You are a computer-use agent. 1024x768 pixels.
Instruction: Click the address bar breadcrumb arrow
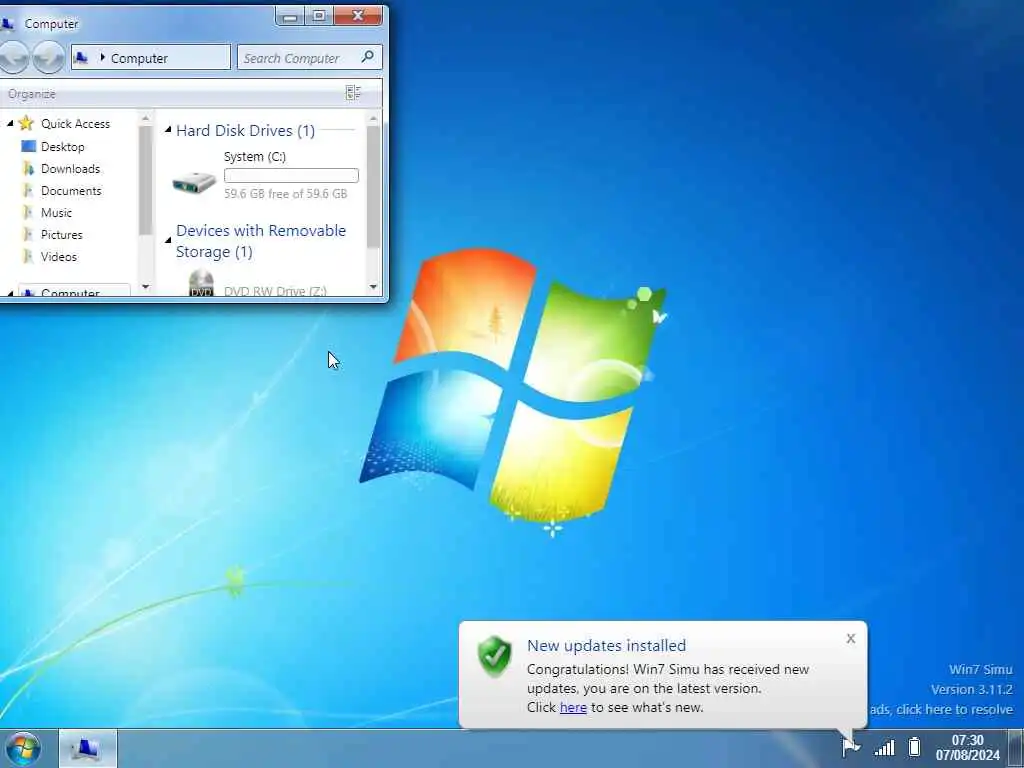(x=103, y=57)
